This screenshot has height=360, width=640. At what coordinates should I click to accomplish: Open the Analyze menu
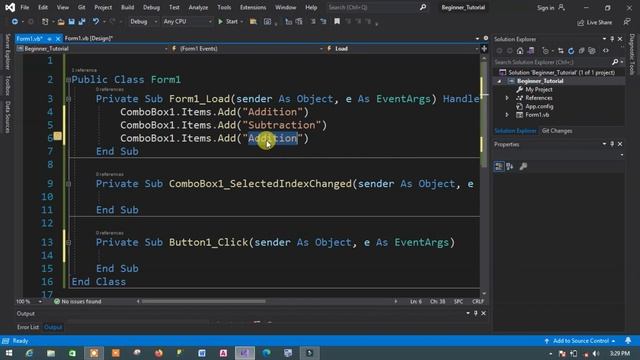pos(198,7)
